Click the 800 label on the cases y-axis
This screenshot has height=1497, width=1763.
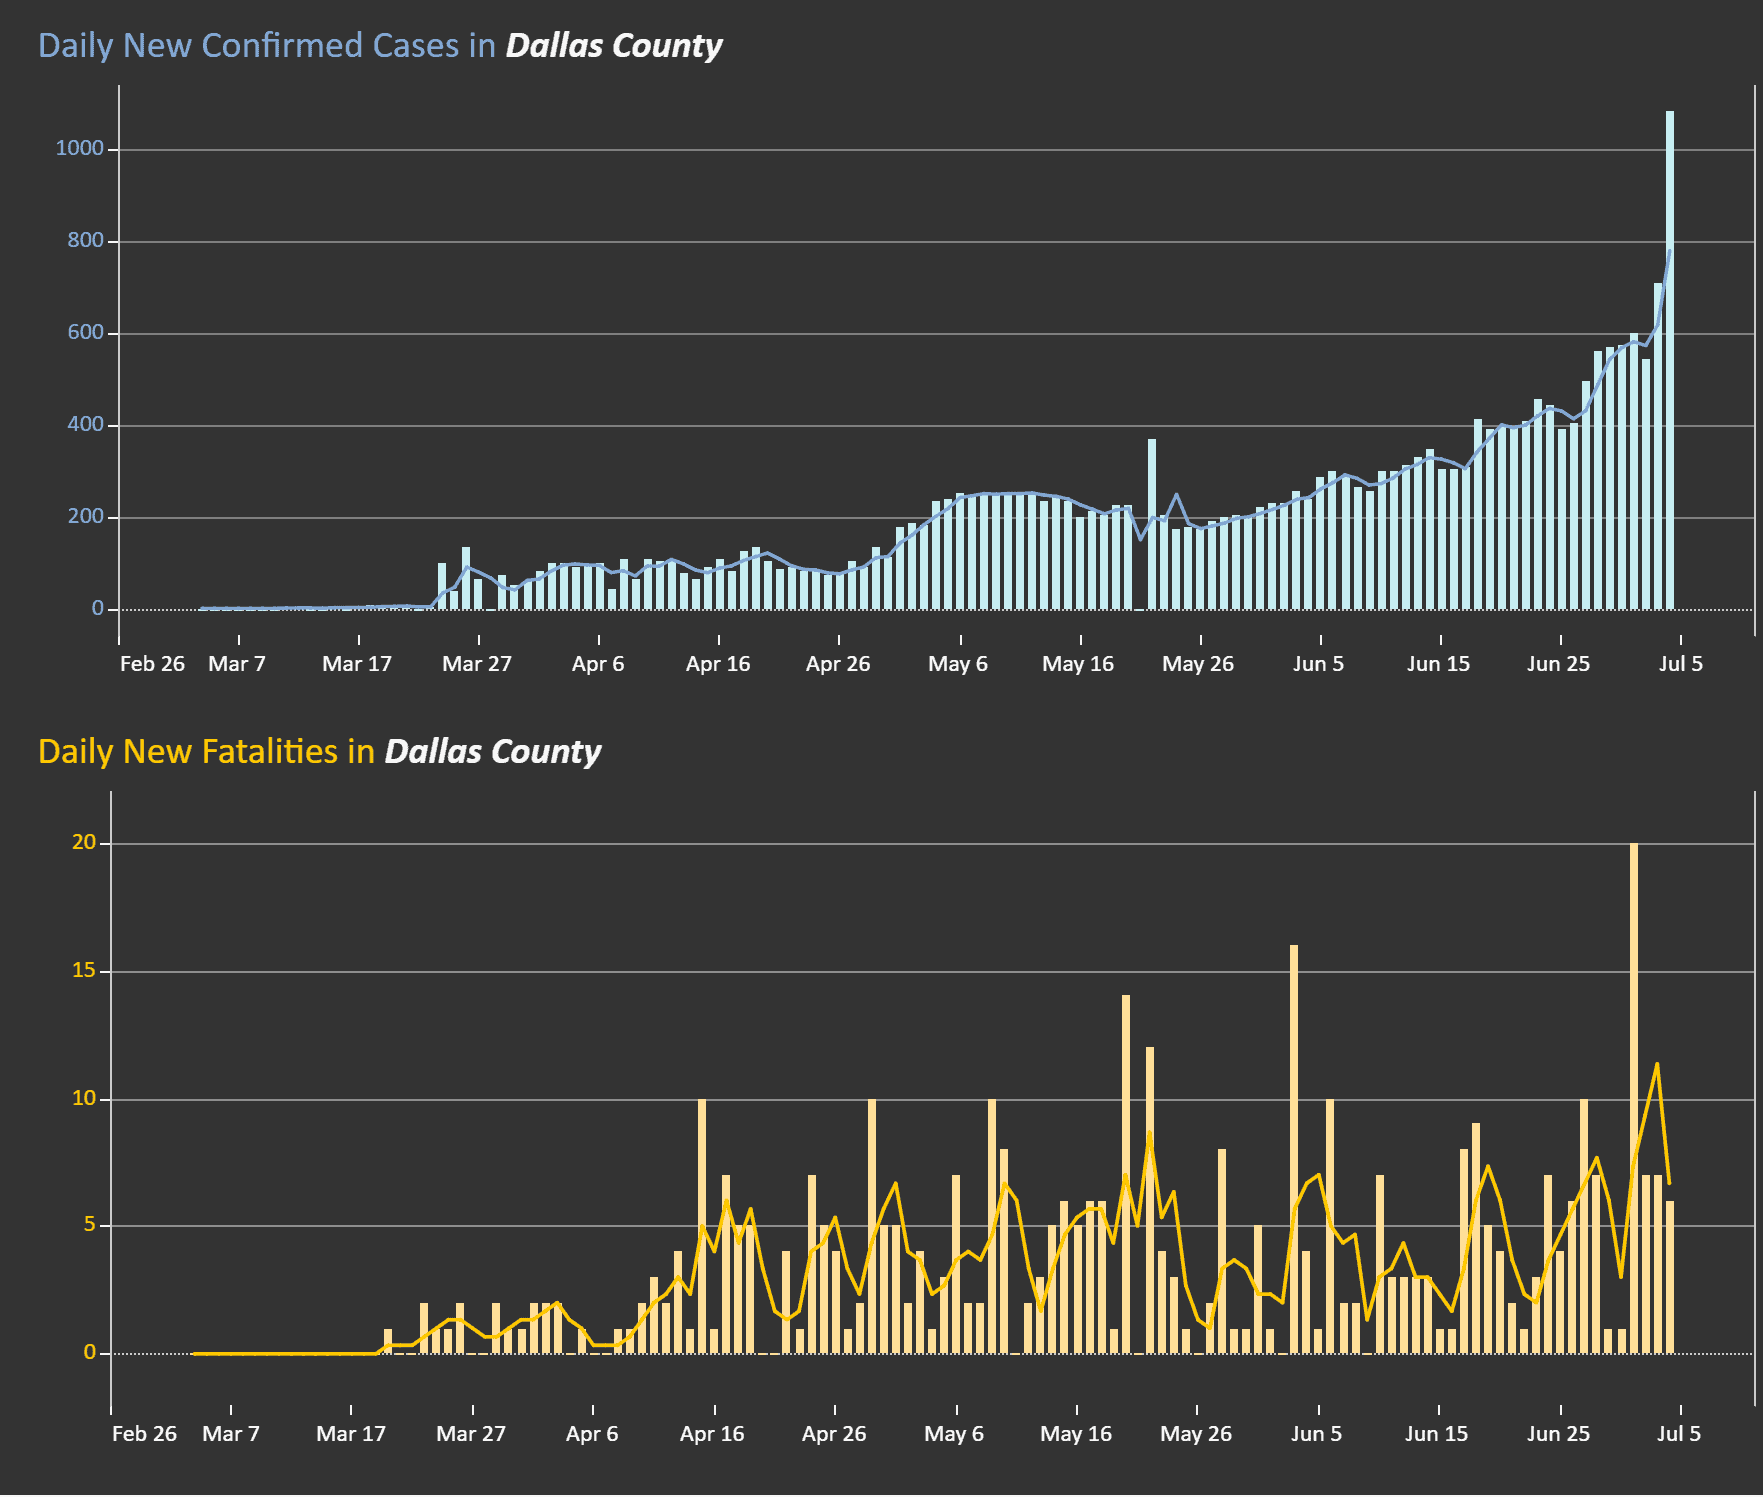click(86, 240)
